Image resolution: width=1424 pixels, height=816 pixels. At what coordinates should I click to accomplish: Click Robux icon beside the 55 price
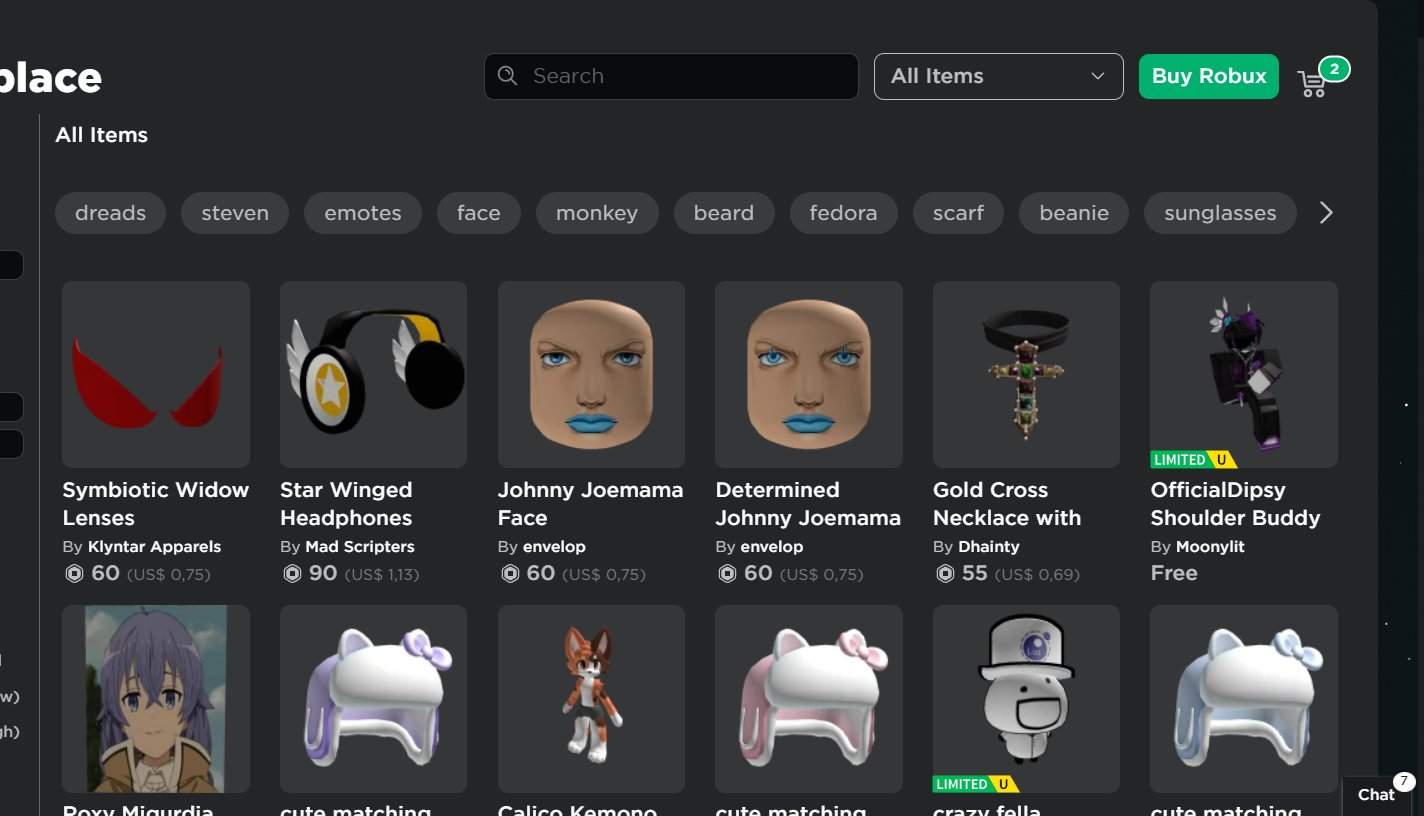tap(945, 574)
